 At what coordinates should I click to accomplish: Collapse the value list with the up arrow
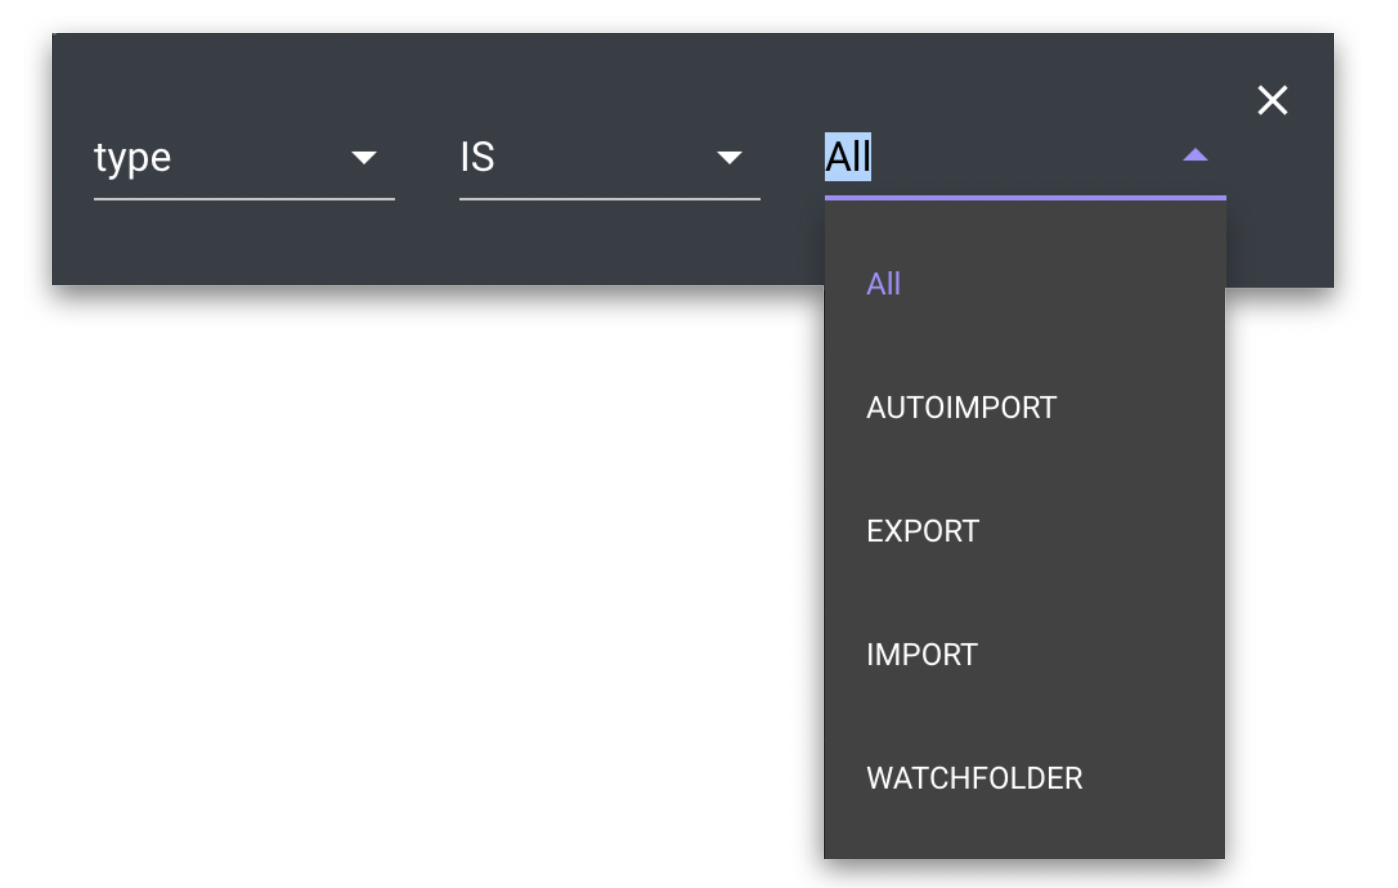coord(1195,155)
